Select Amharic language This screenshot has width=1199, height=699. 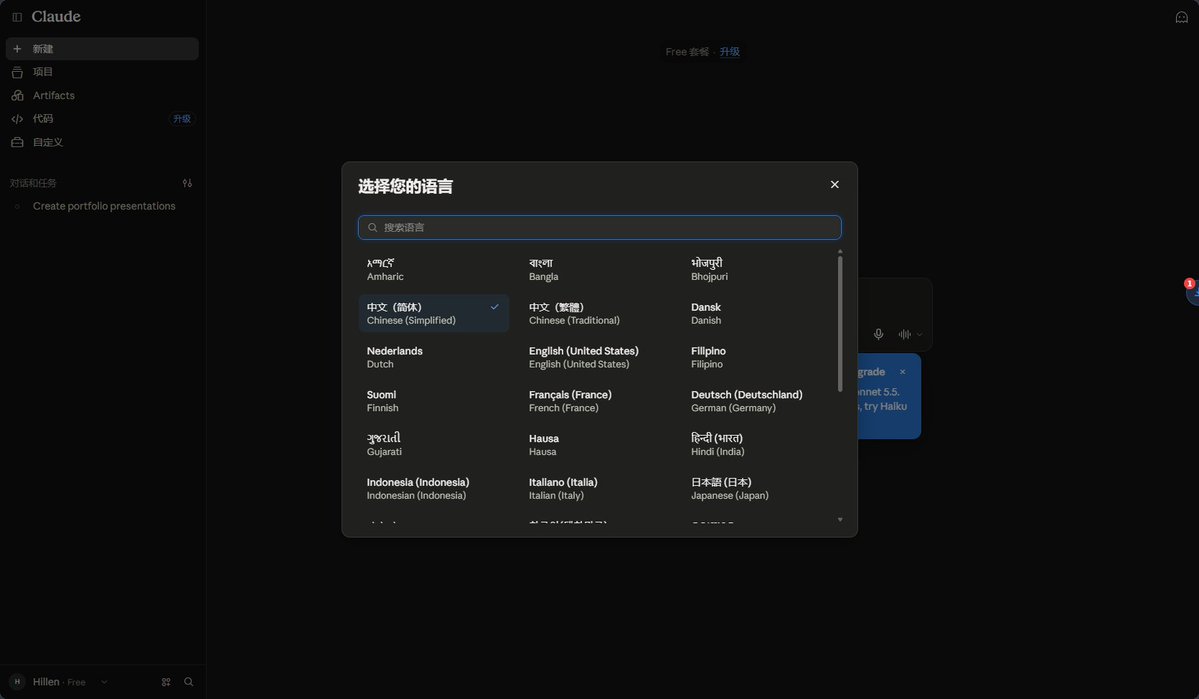point(434,269)
